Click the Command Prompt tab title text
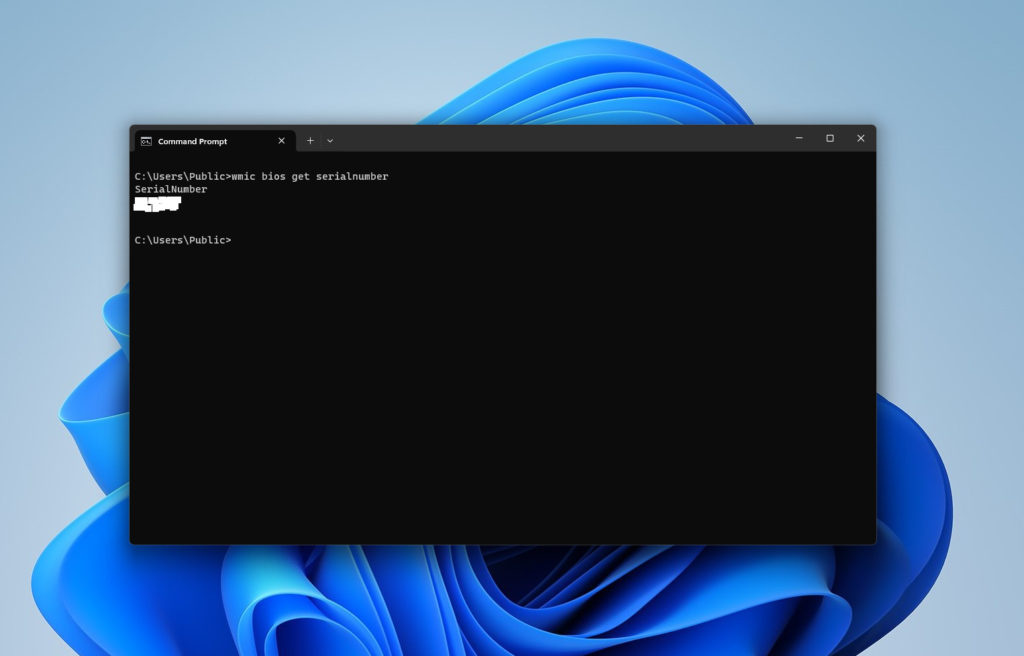This screenshot has height=656, width=1024. point(192,141)
